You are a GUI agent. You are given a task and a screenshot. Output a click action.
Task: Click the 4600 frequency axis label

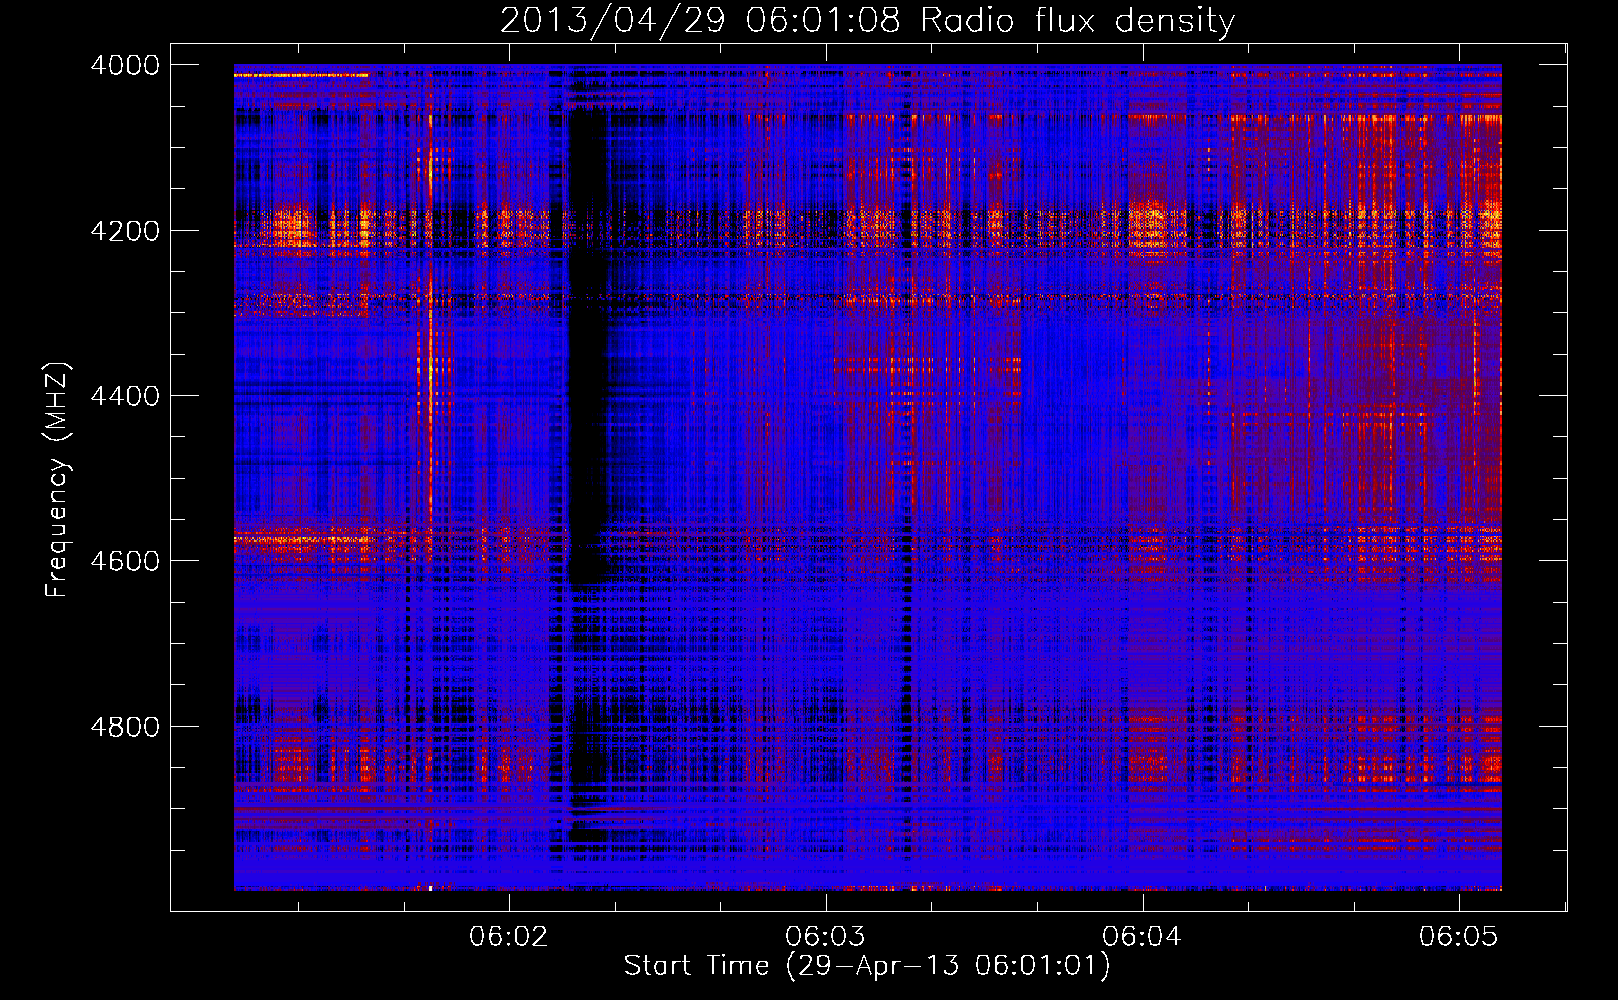click(125, 561)
